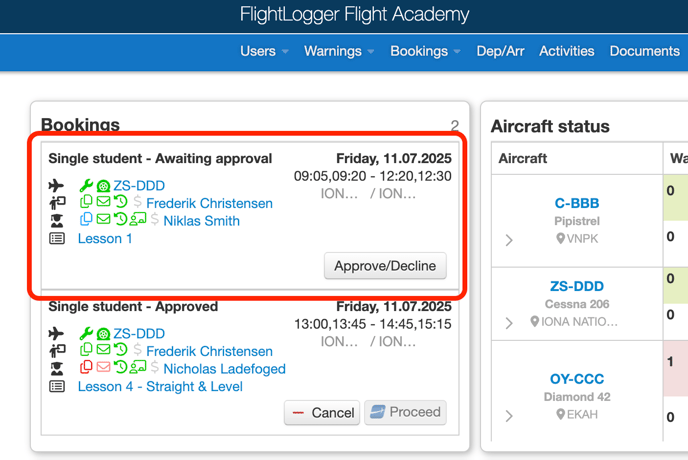
Task: Click the Approve/Decline button
Action: 385,266
